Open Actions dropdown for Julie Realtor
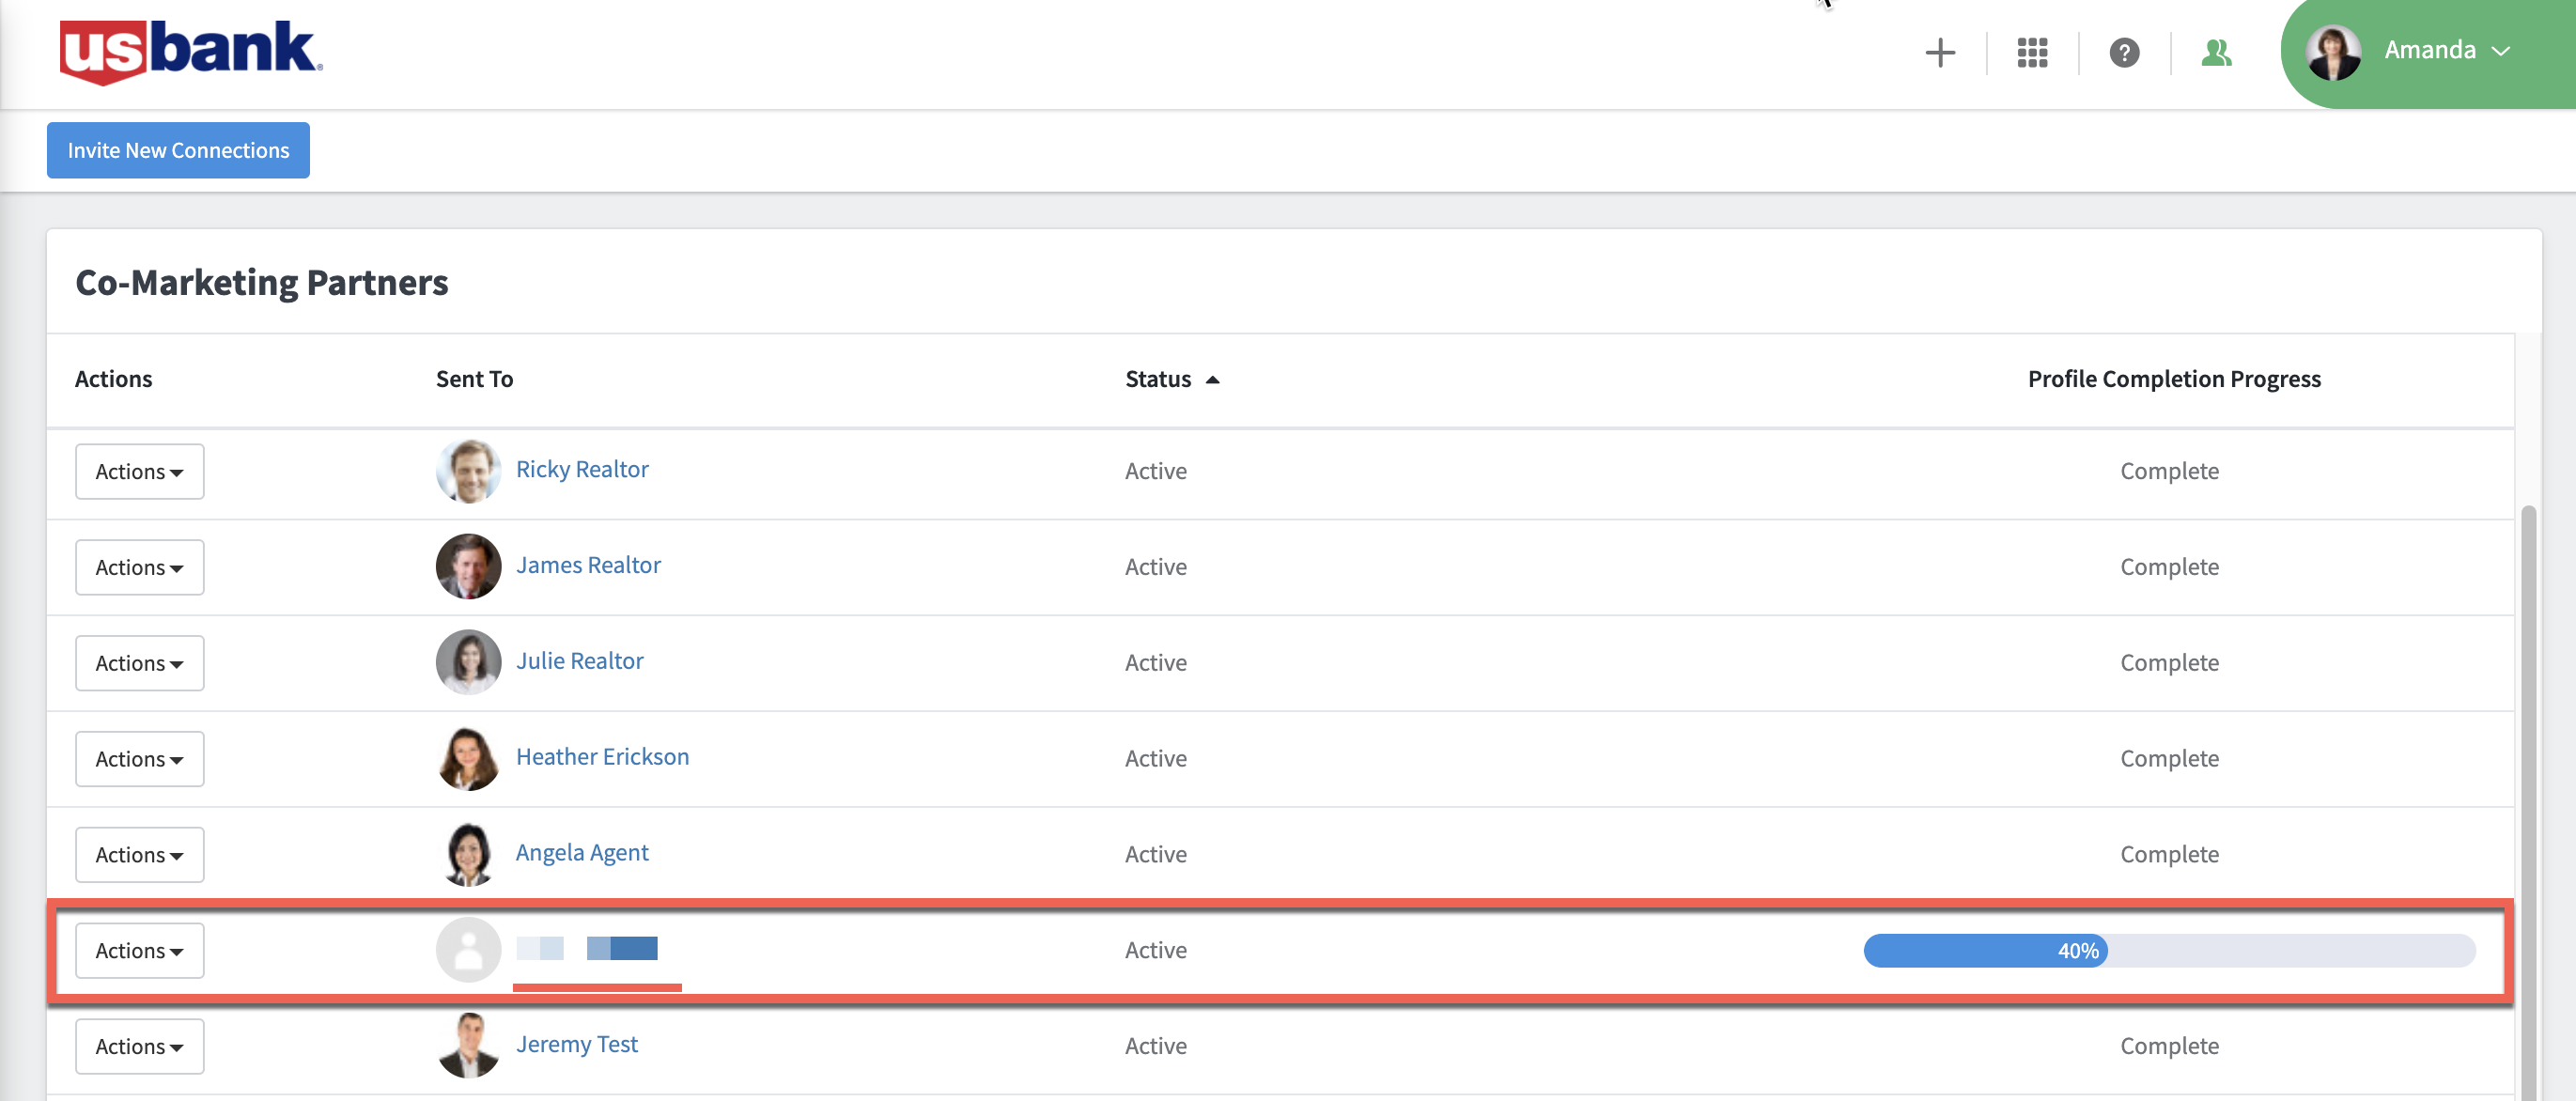 coord(139,663)
